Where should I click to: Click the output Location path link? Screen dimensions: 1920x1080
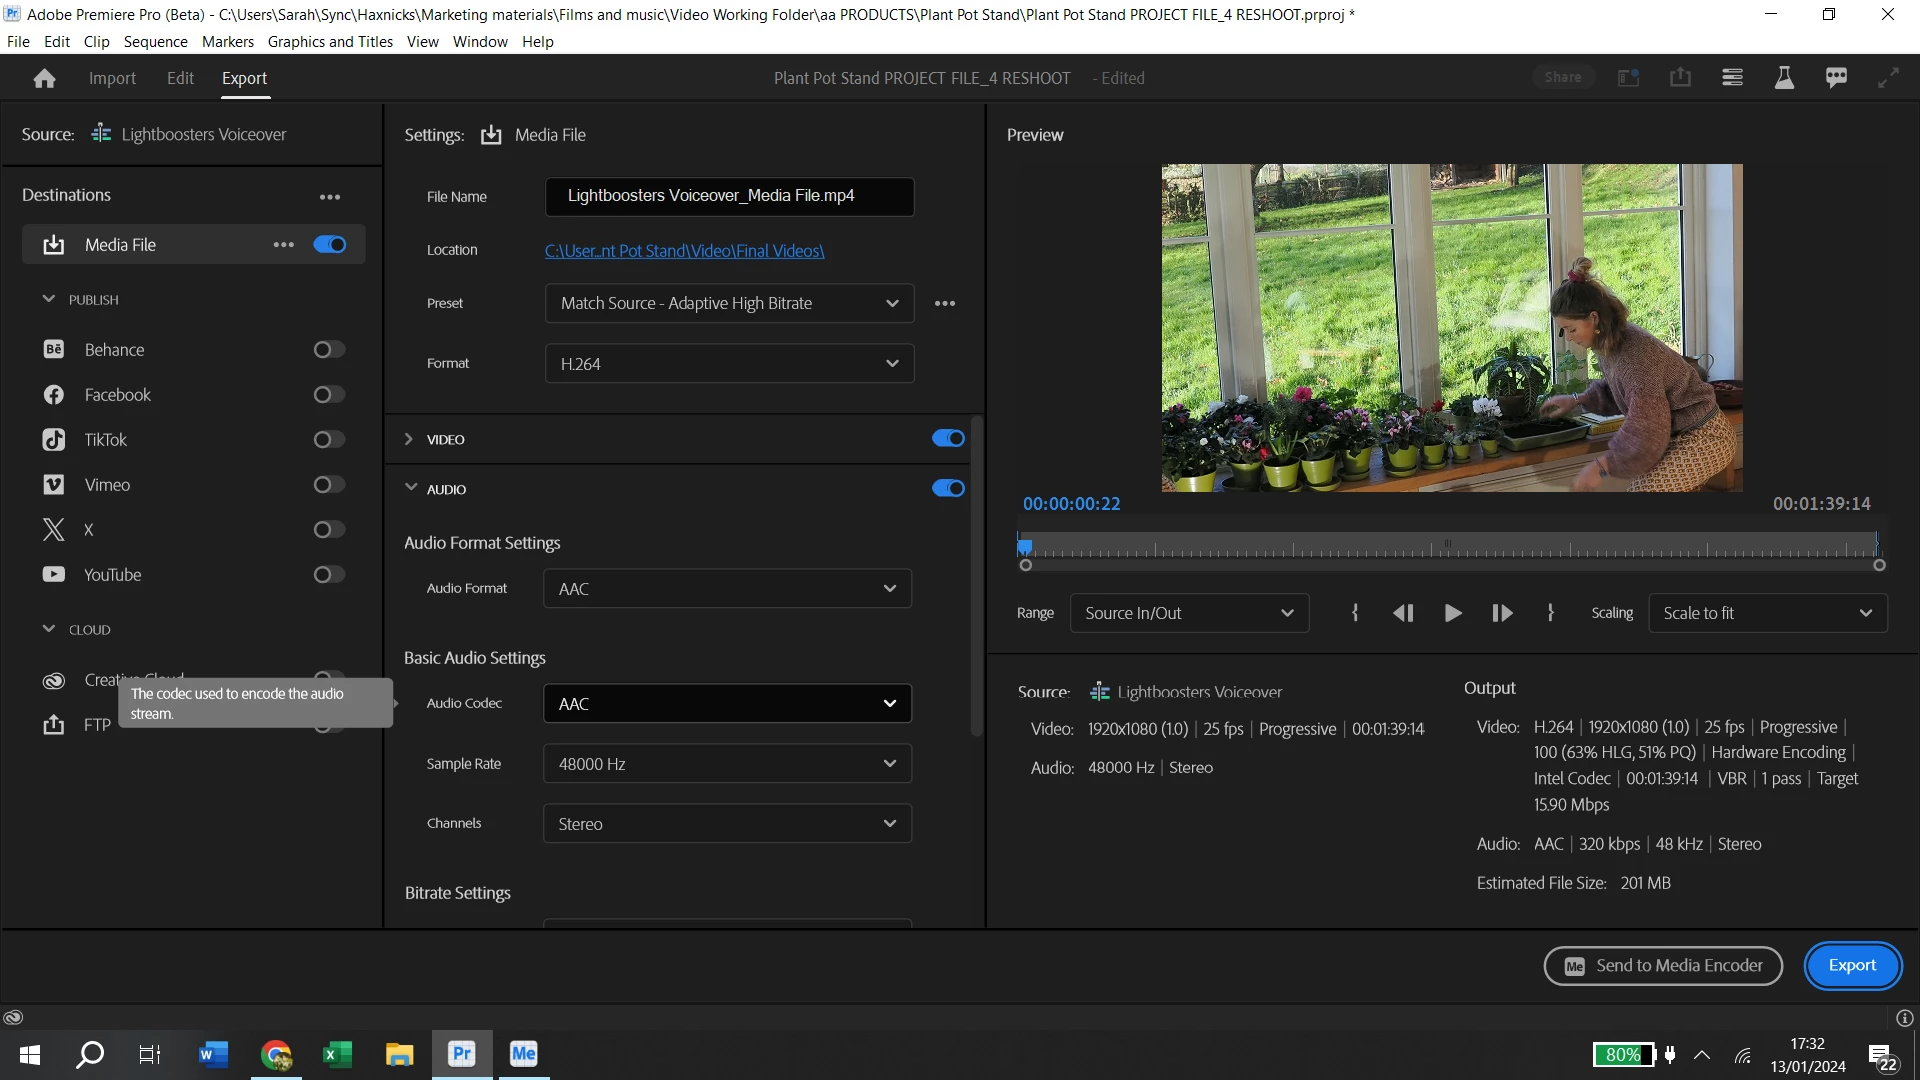(x=684, y=251)
